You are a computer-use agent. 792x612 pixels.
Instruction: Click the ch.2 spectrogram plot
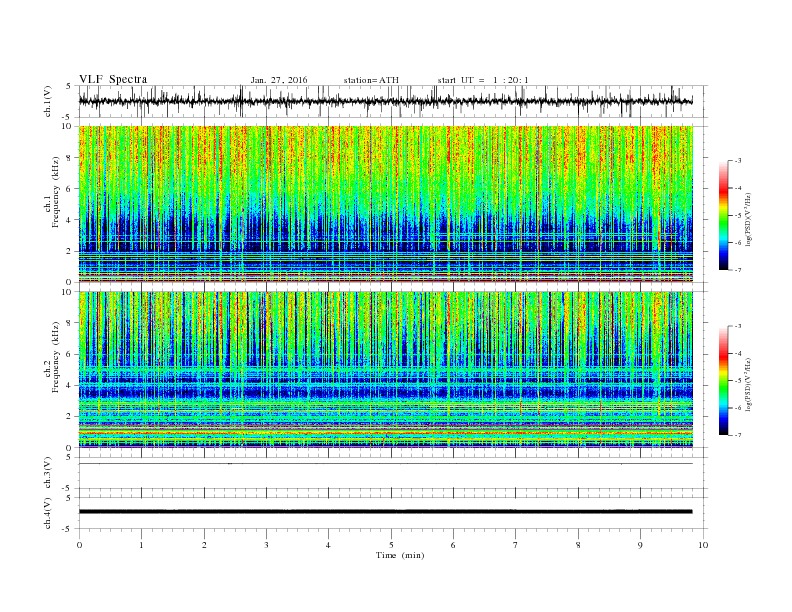[x=385, y=370]
